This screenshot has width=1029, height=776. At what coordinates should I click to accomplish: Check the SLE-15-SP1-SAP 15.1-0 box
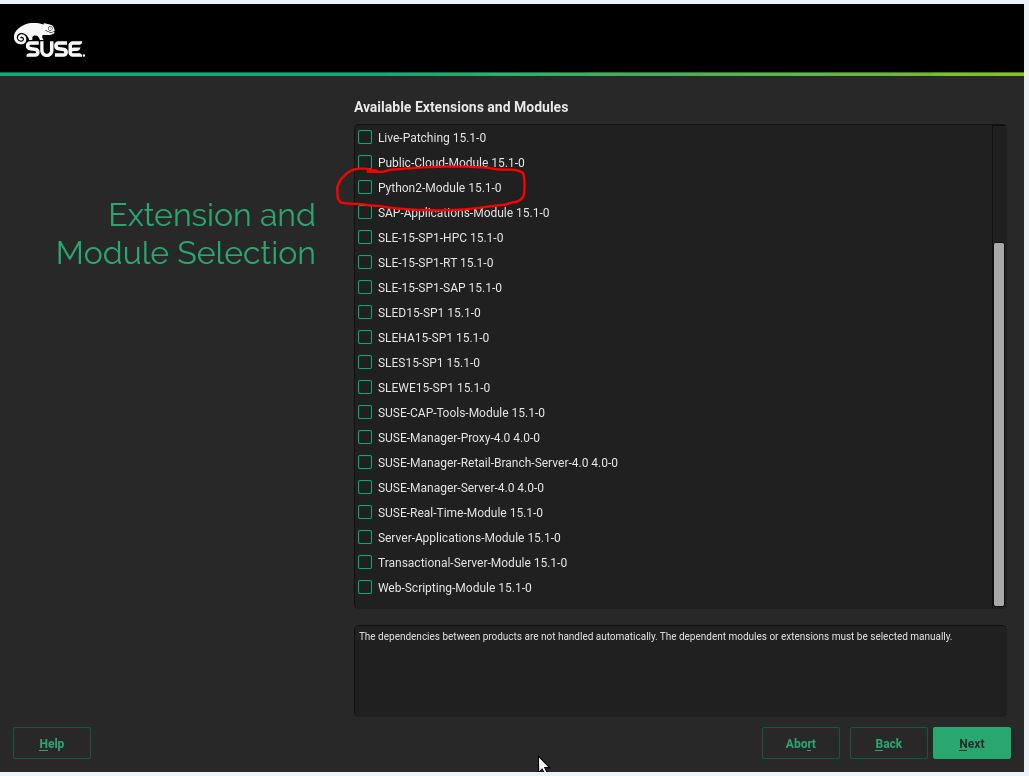point(365,287)
